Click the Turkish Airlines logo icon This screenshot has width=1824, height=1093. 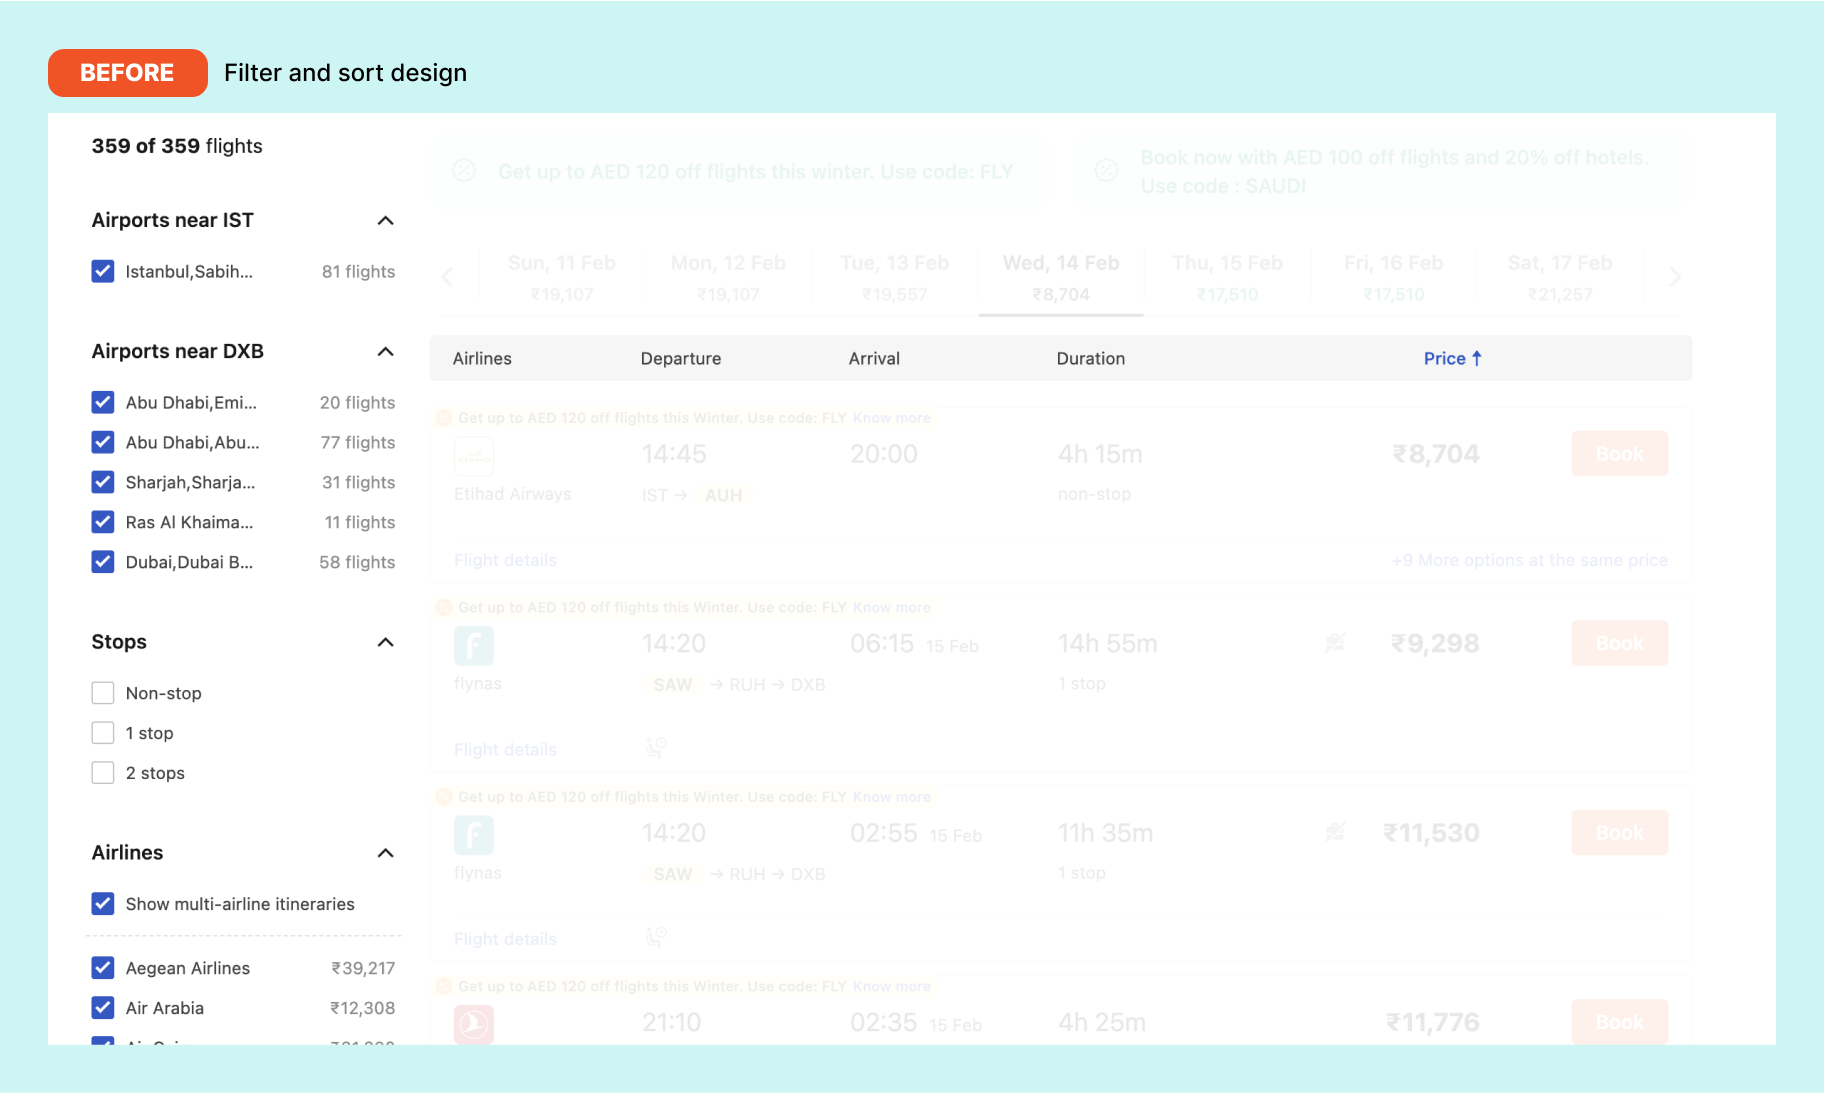[474, 1024]
